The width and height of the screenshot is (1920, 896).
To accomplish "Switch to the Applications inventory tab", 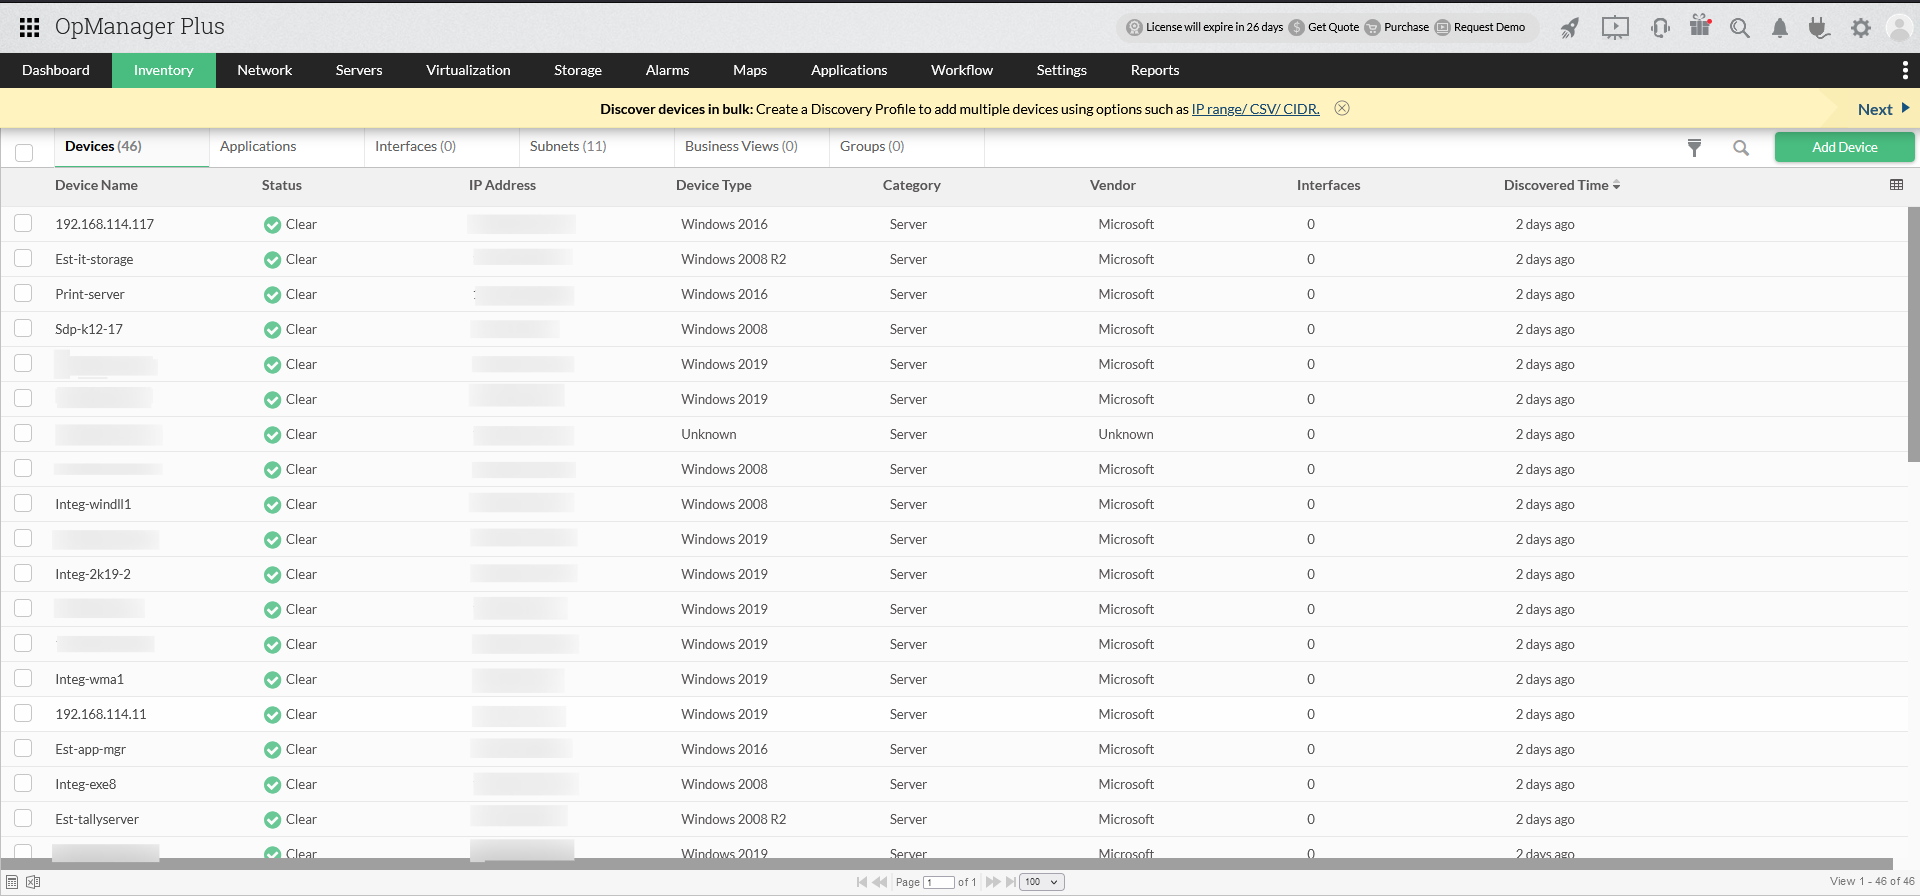I will [x=258, y=146].
